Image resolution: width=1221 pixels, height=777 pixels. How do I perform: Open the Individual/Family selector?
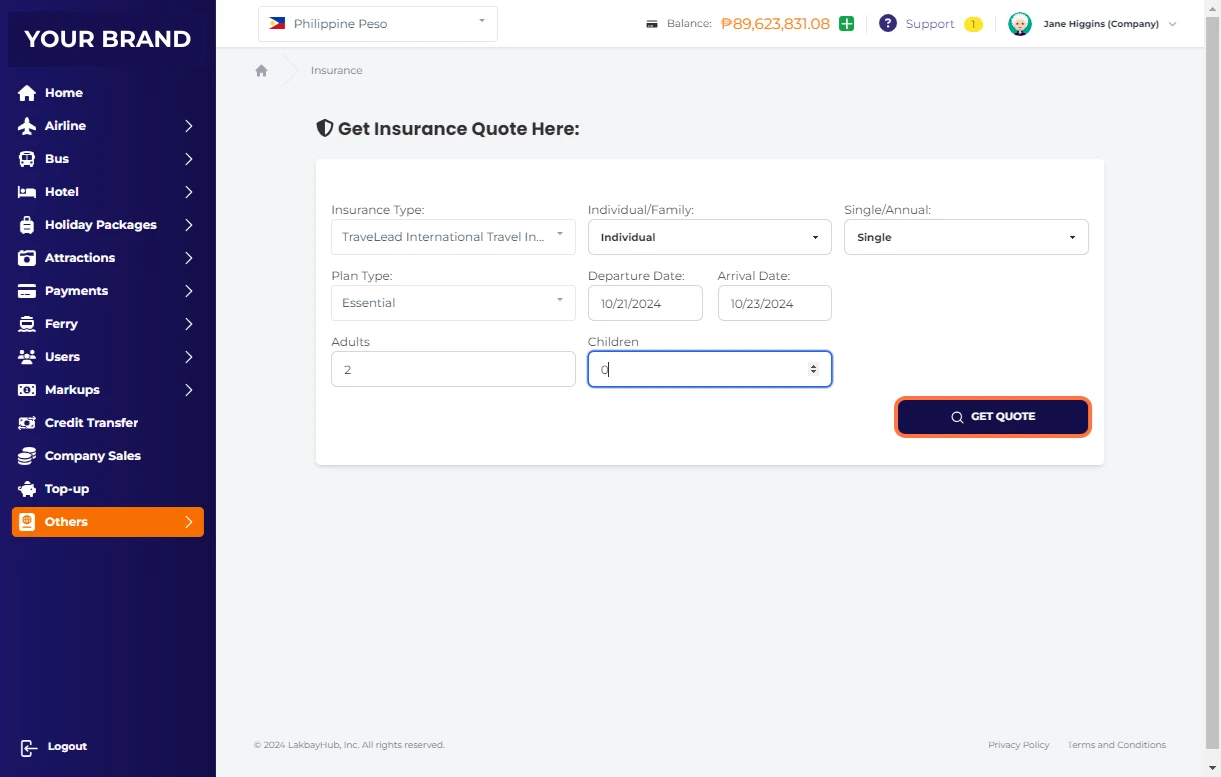coord(709,238)
